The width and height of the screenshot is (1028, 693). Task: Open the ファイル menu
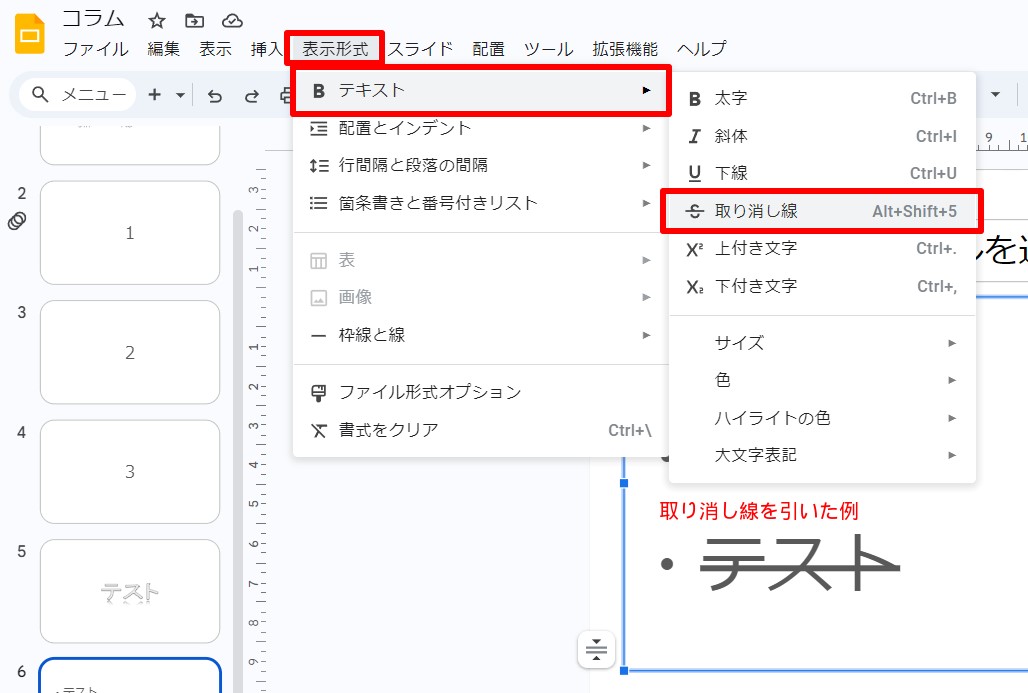click(96, 49)
